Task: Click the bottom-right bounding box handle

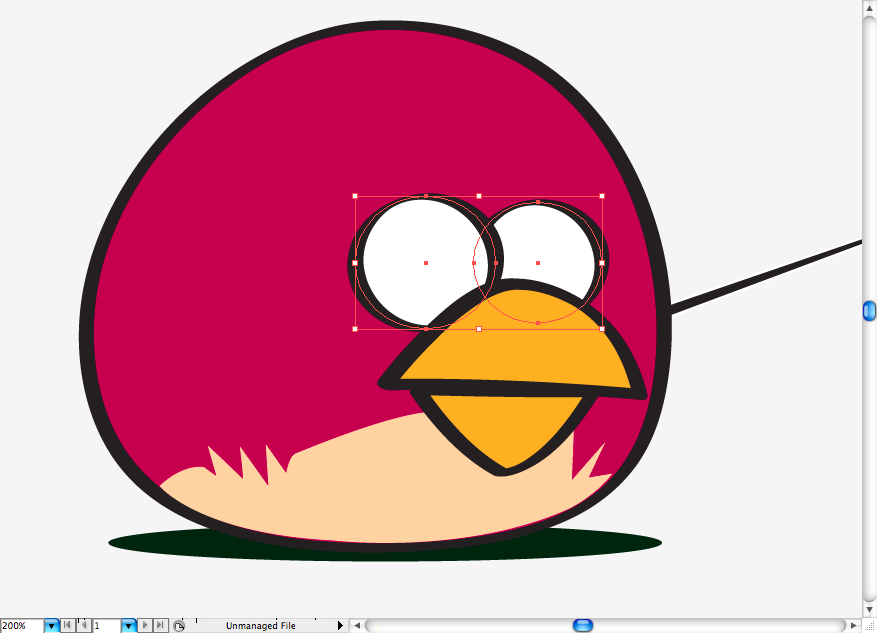Action: 602,329
